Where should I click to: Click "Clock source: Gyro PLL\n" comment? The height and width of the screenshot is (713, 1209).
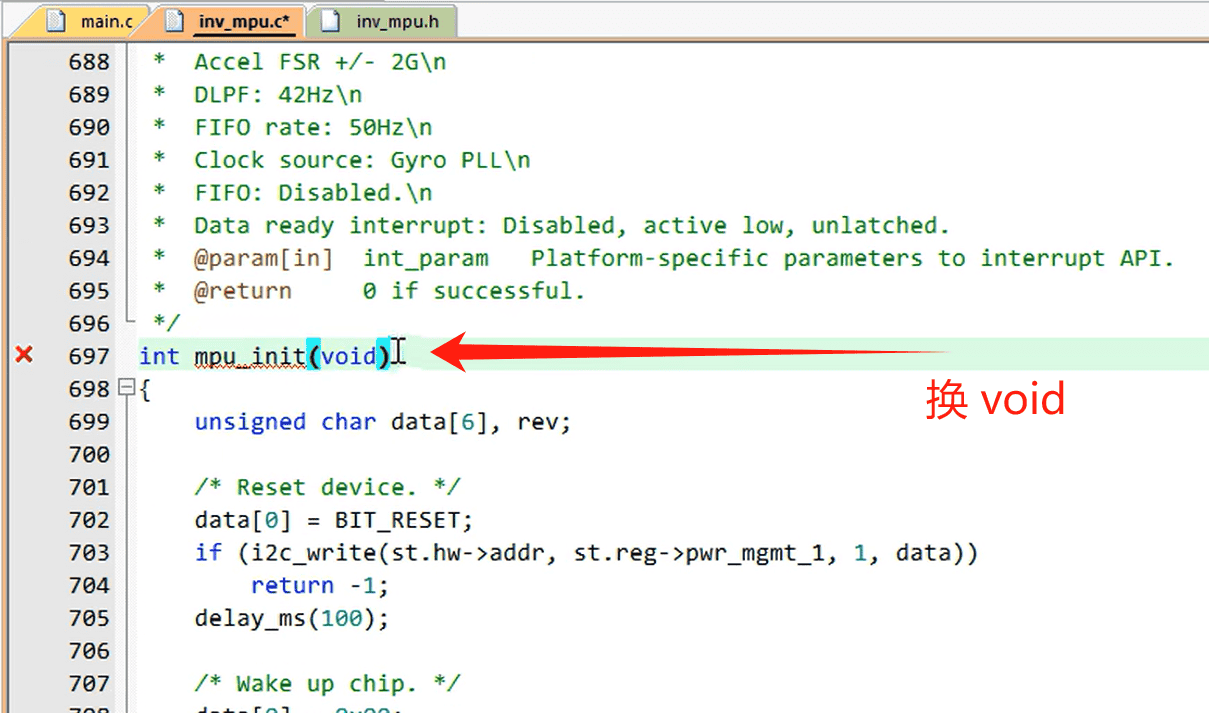pos(362,160)
